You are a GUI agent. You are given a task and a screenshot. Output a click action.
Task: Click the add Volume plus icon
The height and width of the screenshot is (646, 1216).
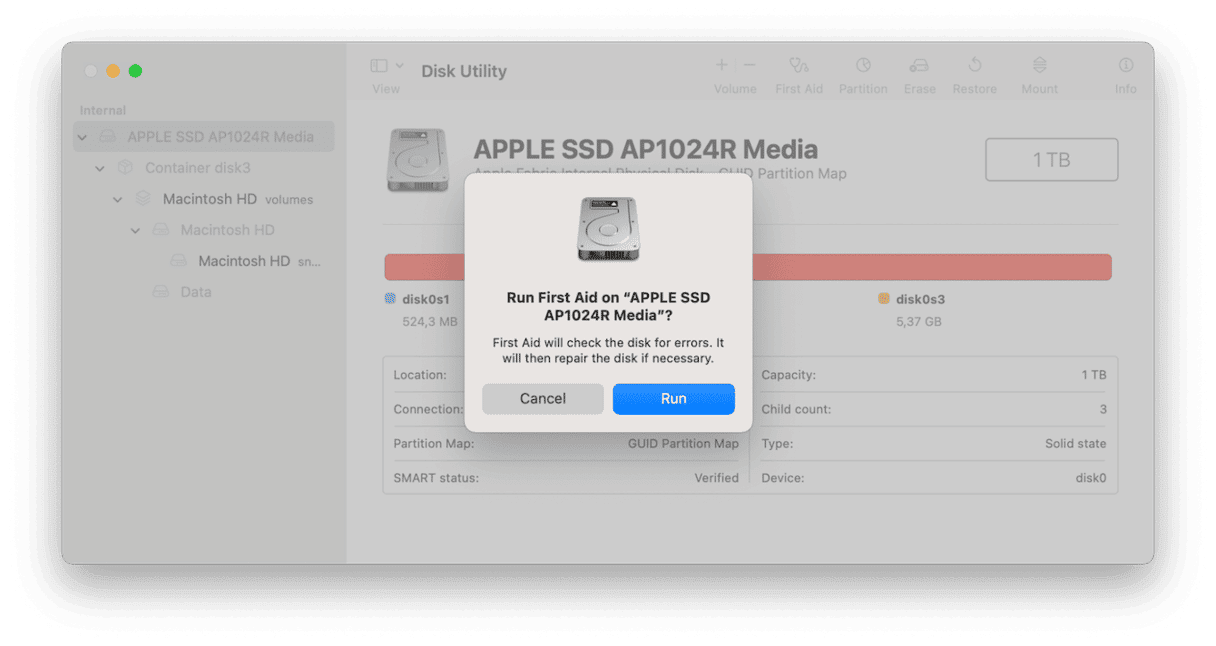721,66
